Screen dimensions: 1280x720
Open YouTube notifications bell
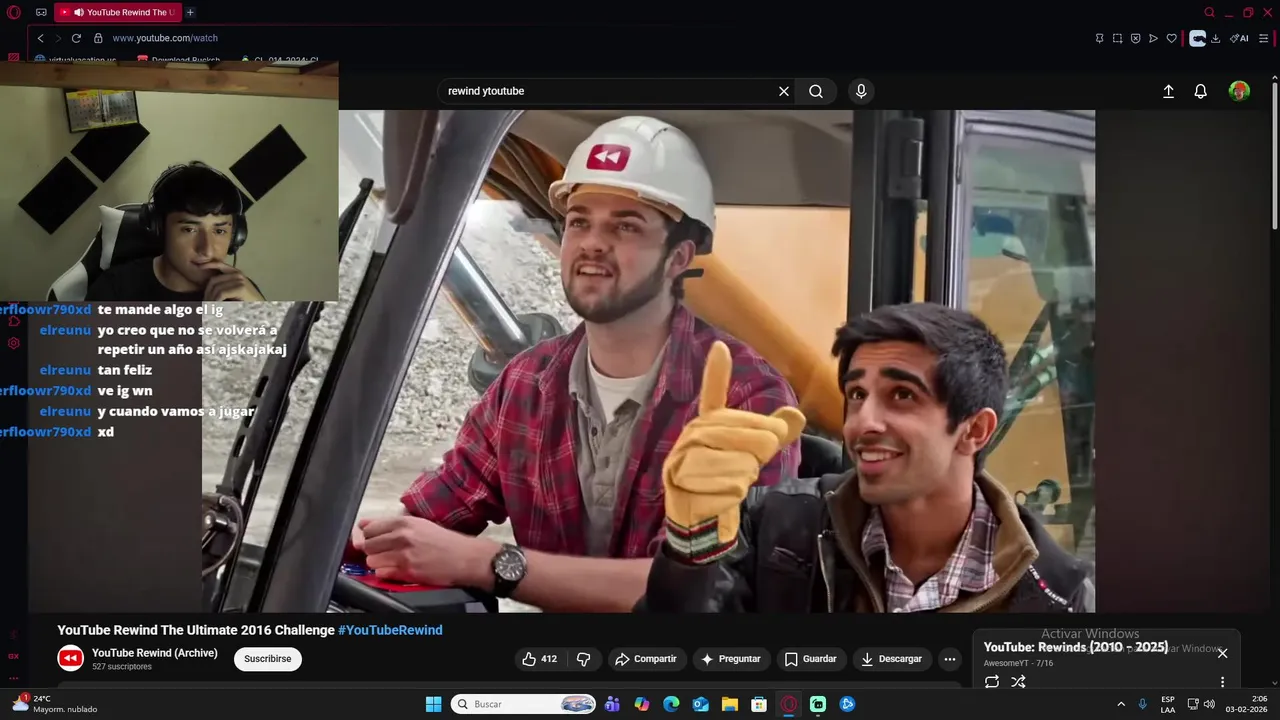[x=1201, y=91]
